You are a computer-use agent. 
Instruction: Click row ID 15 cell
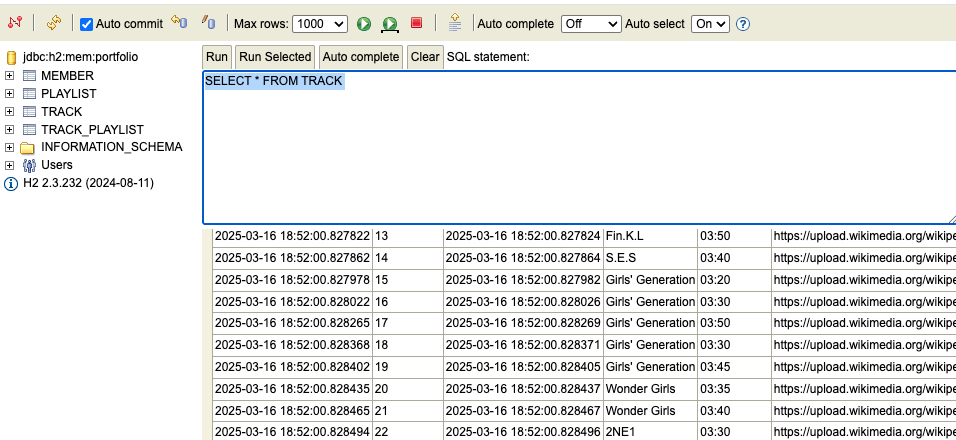[407, 280]
